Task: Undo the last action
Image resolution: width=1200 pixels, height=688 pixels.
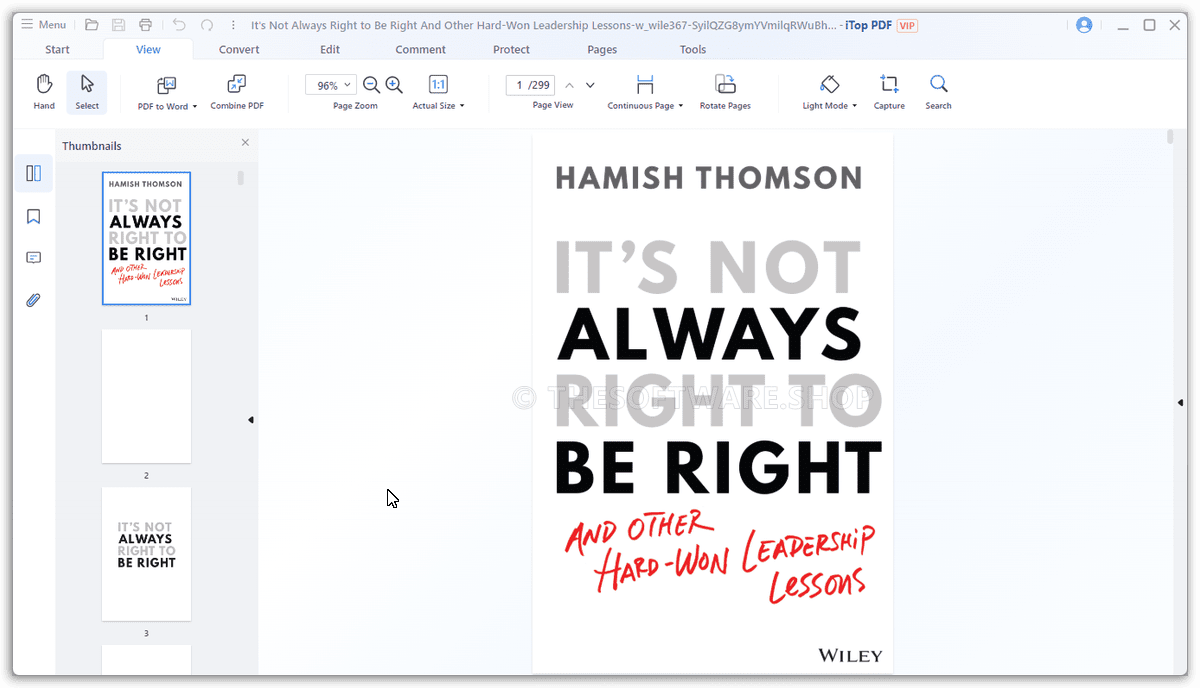Action: click(179, 25)
